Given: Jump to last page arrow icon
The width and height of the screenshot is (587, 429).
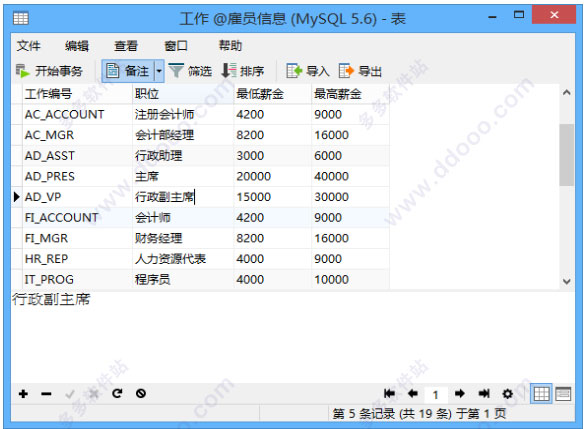Looking at the screenshot, I should [484, 393].
